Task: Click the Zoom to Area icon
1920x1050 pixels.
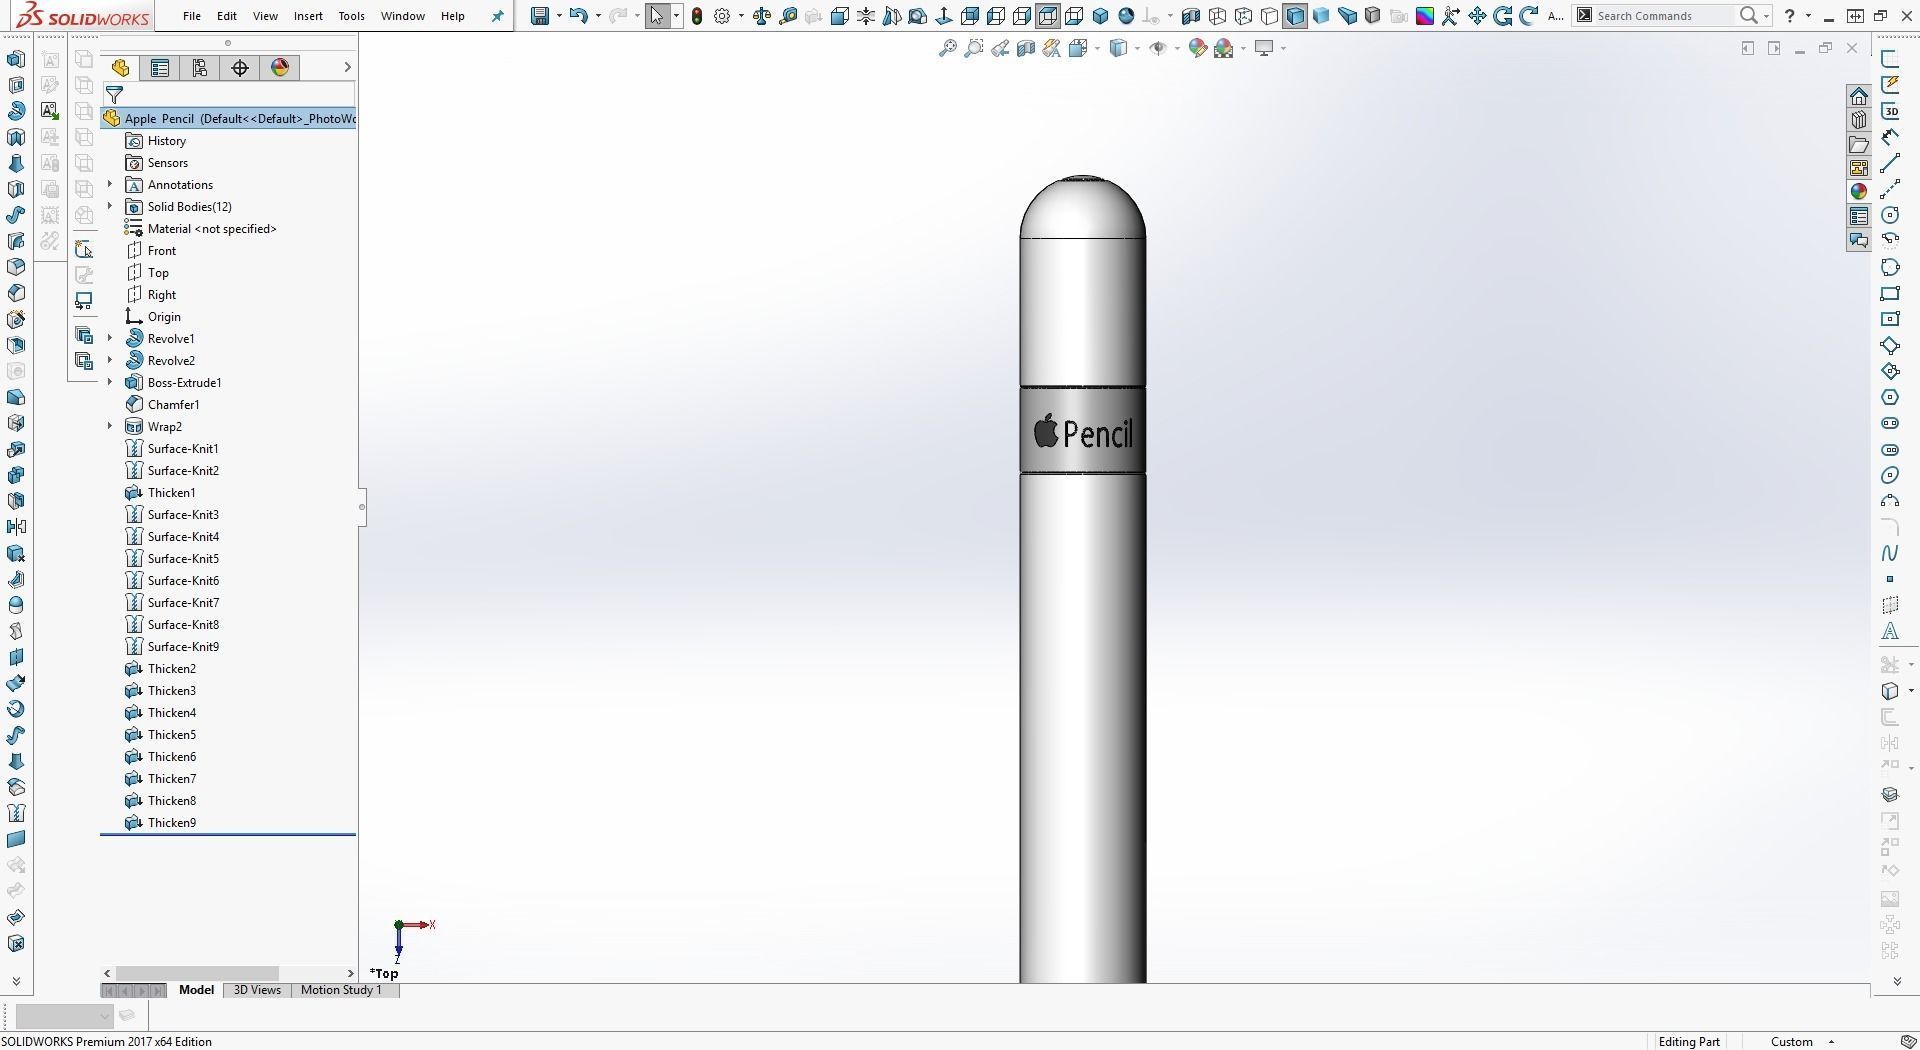Action: (x=974, y=48)
